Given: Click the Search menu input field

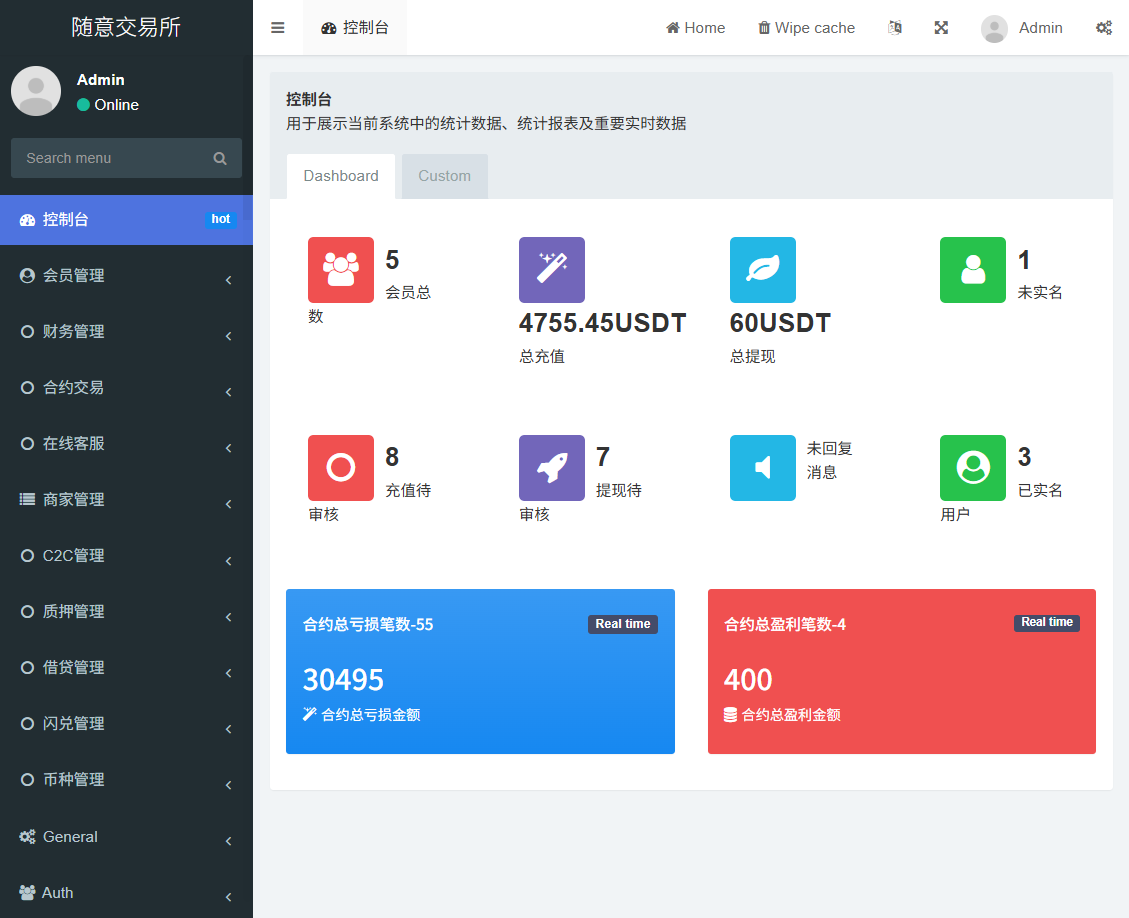Looking at the screenshot, I should coord(115,158).
